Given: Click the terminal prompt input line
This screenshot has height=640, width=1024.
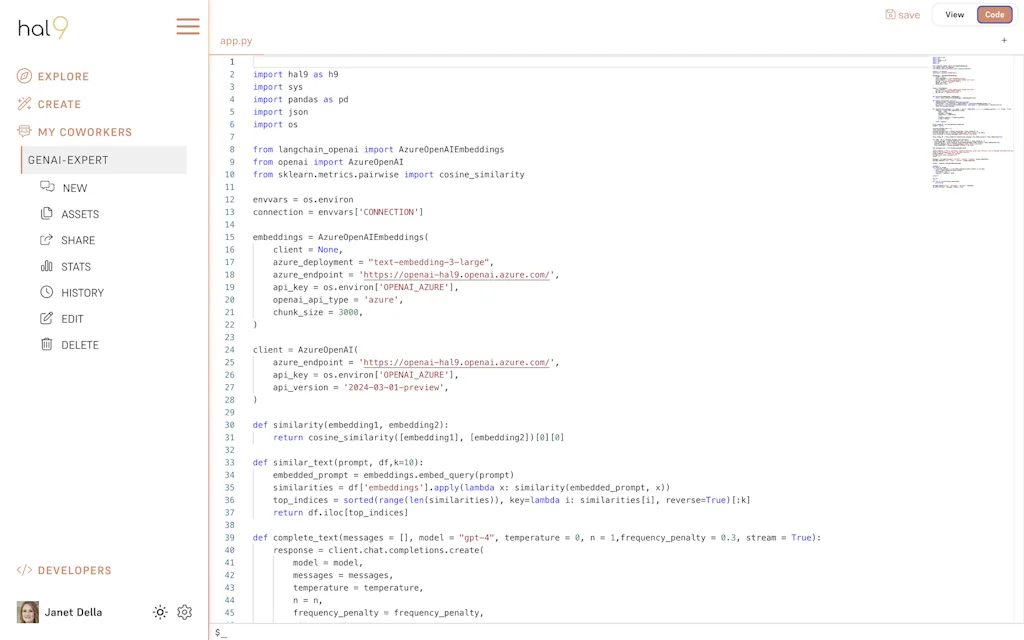Looking at the screenshot, I should 600,632.
